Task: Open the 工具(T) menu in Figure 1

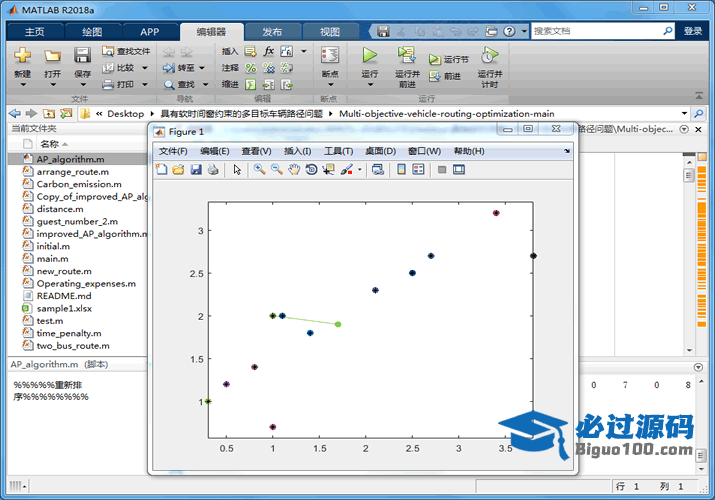Action: pyautogui.click(x=338, y=151)
